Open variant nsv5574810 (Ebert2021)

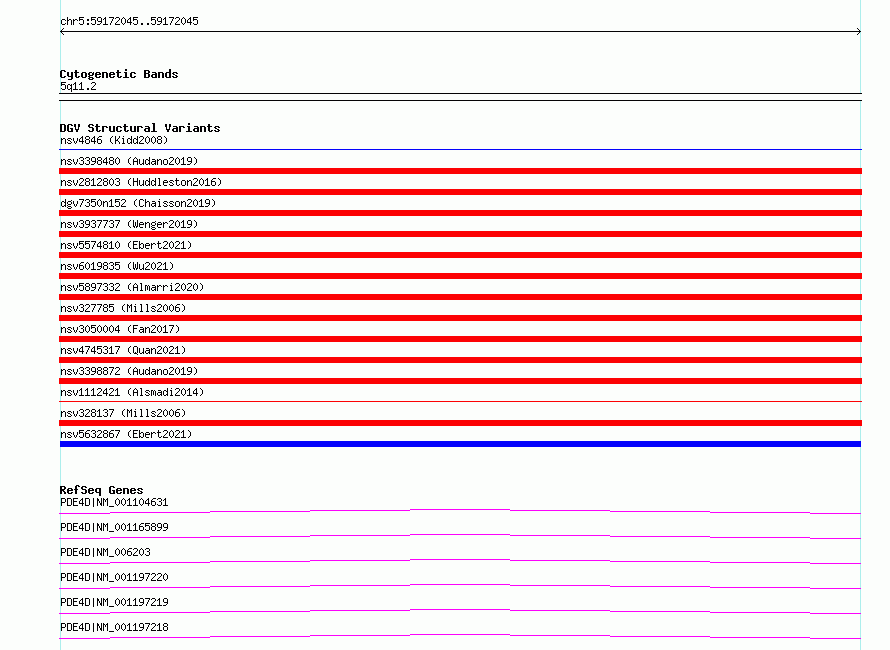(126, 245)
